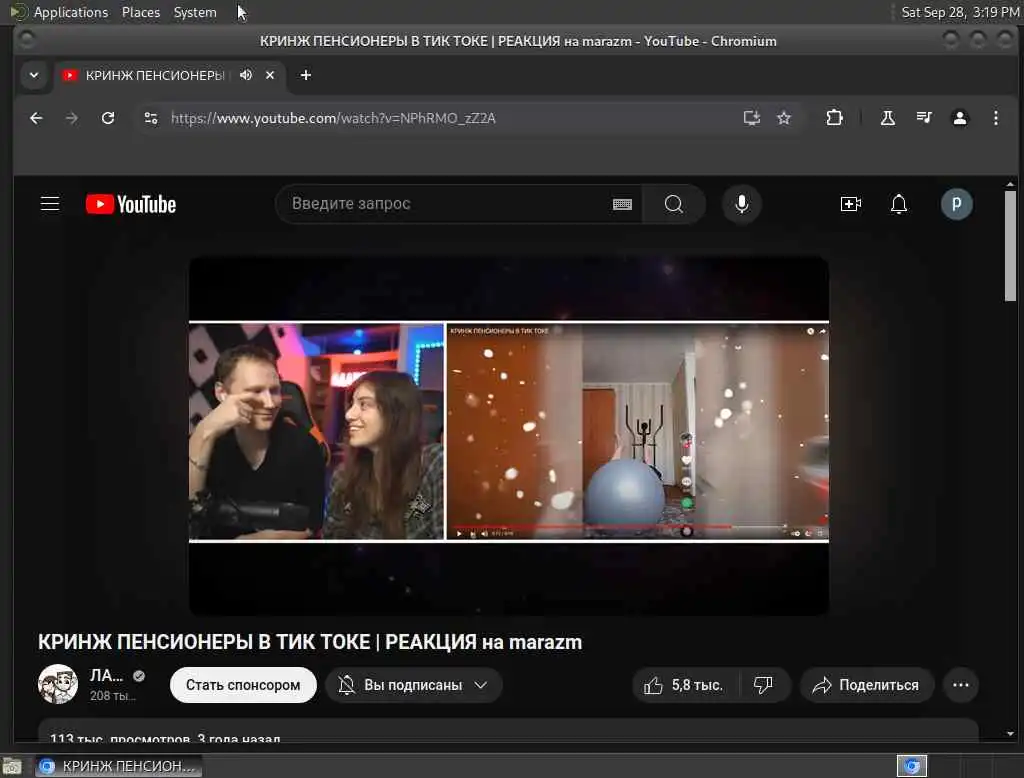
Task: Open Chrome Labs flask icon
Action: click(x=888, y=118)
